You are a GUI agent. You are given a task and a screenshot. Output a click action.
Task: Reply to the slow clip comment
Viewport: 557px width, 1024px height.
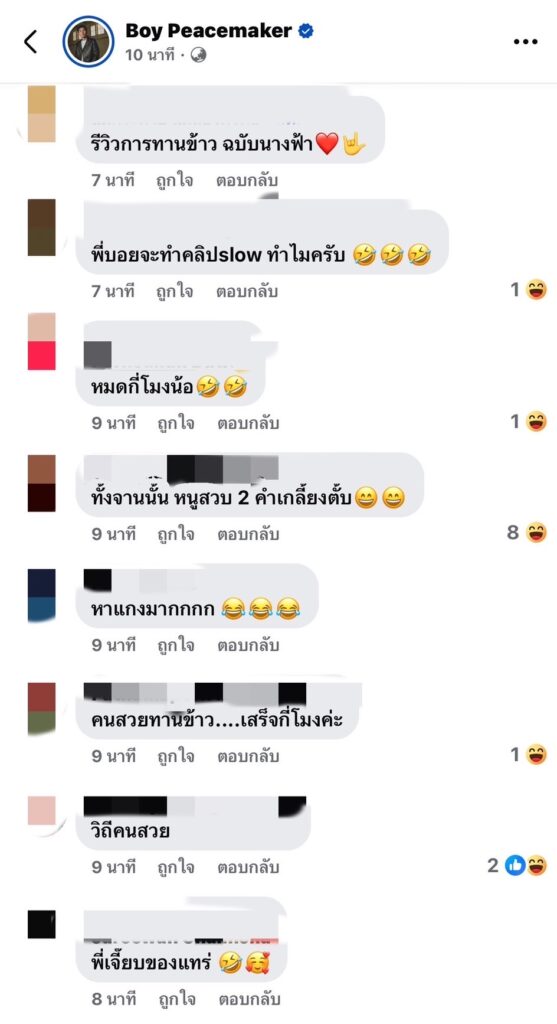pyautogui.click(x=247, y=291)
